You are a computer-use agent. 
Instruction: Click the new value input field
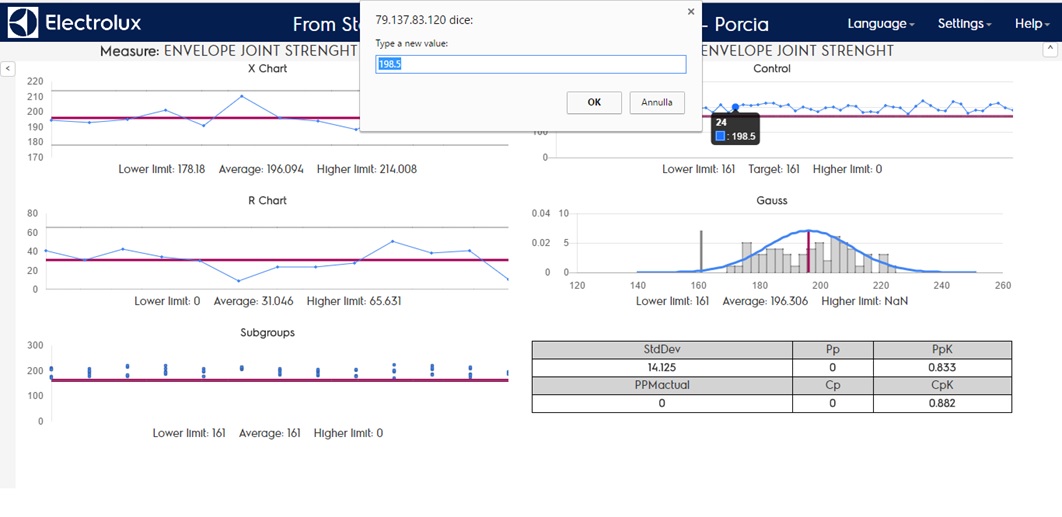coord(531,64)
